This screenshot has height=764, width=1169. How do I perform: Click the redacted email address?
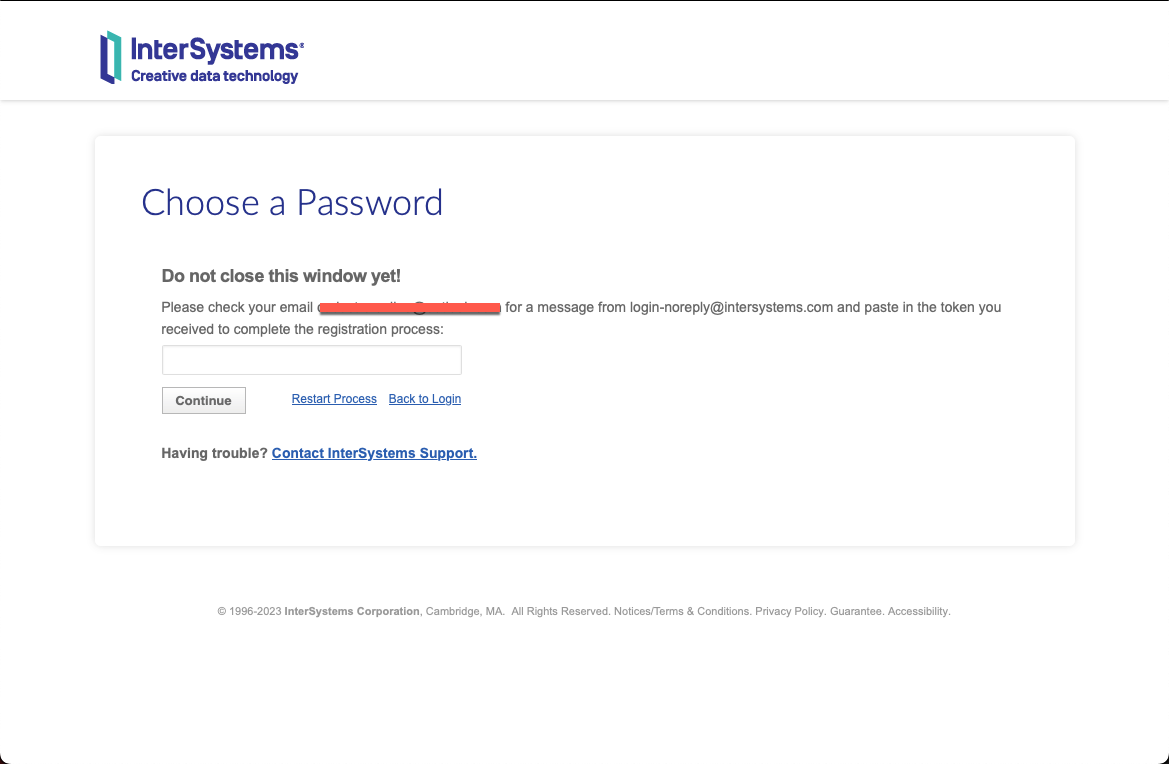pos(409,308)
